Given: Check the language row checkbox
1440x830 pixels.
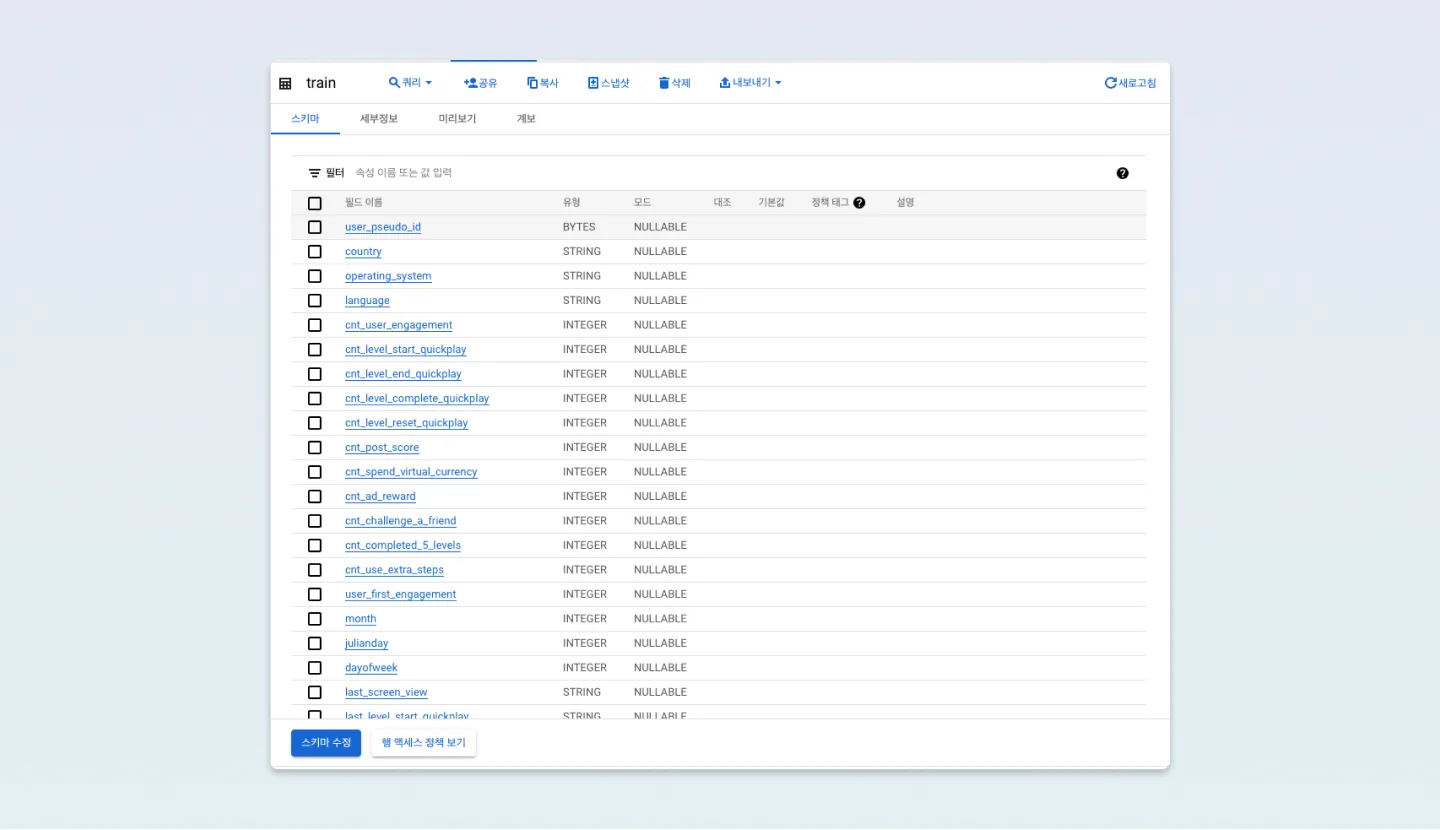Looking at the screenshot, I should pos(315,301).
